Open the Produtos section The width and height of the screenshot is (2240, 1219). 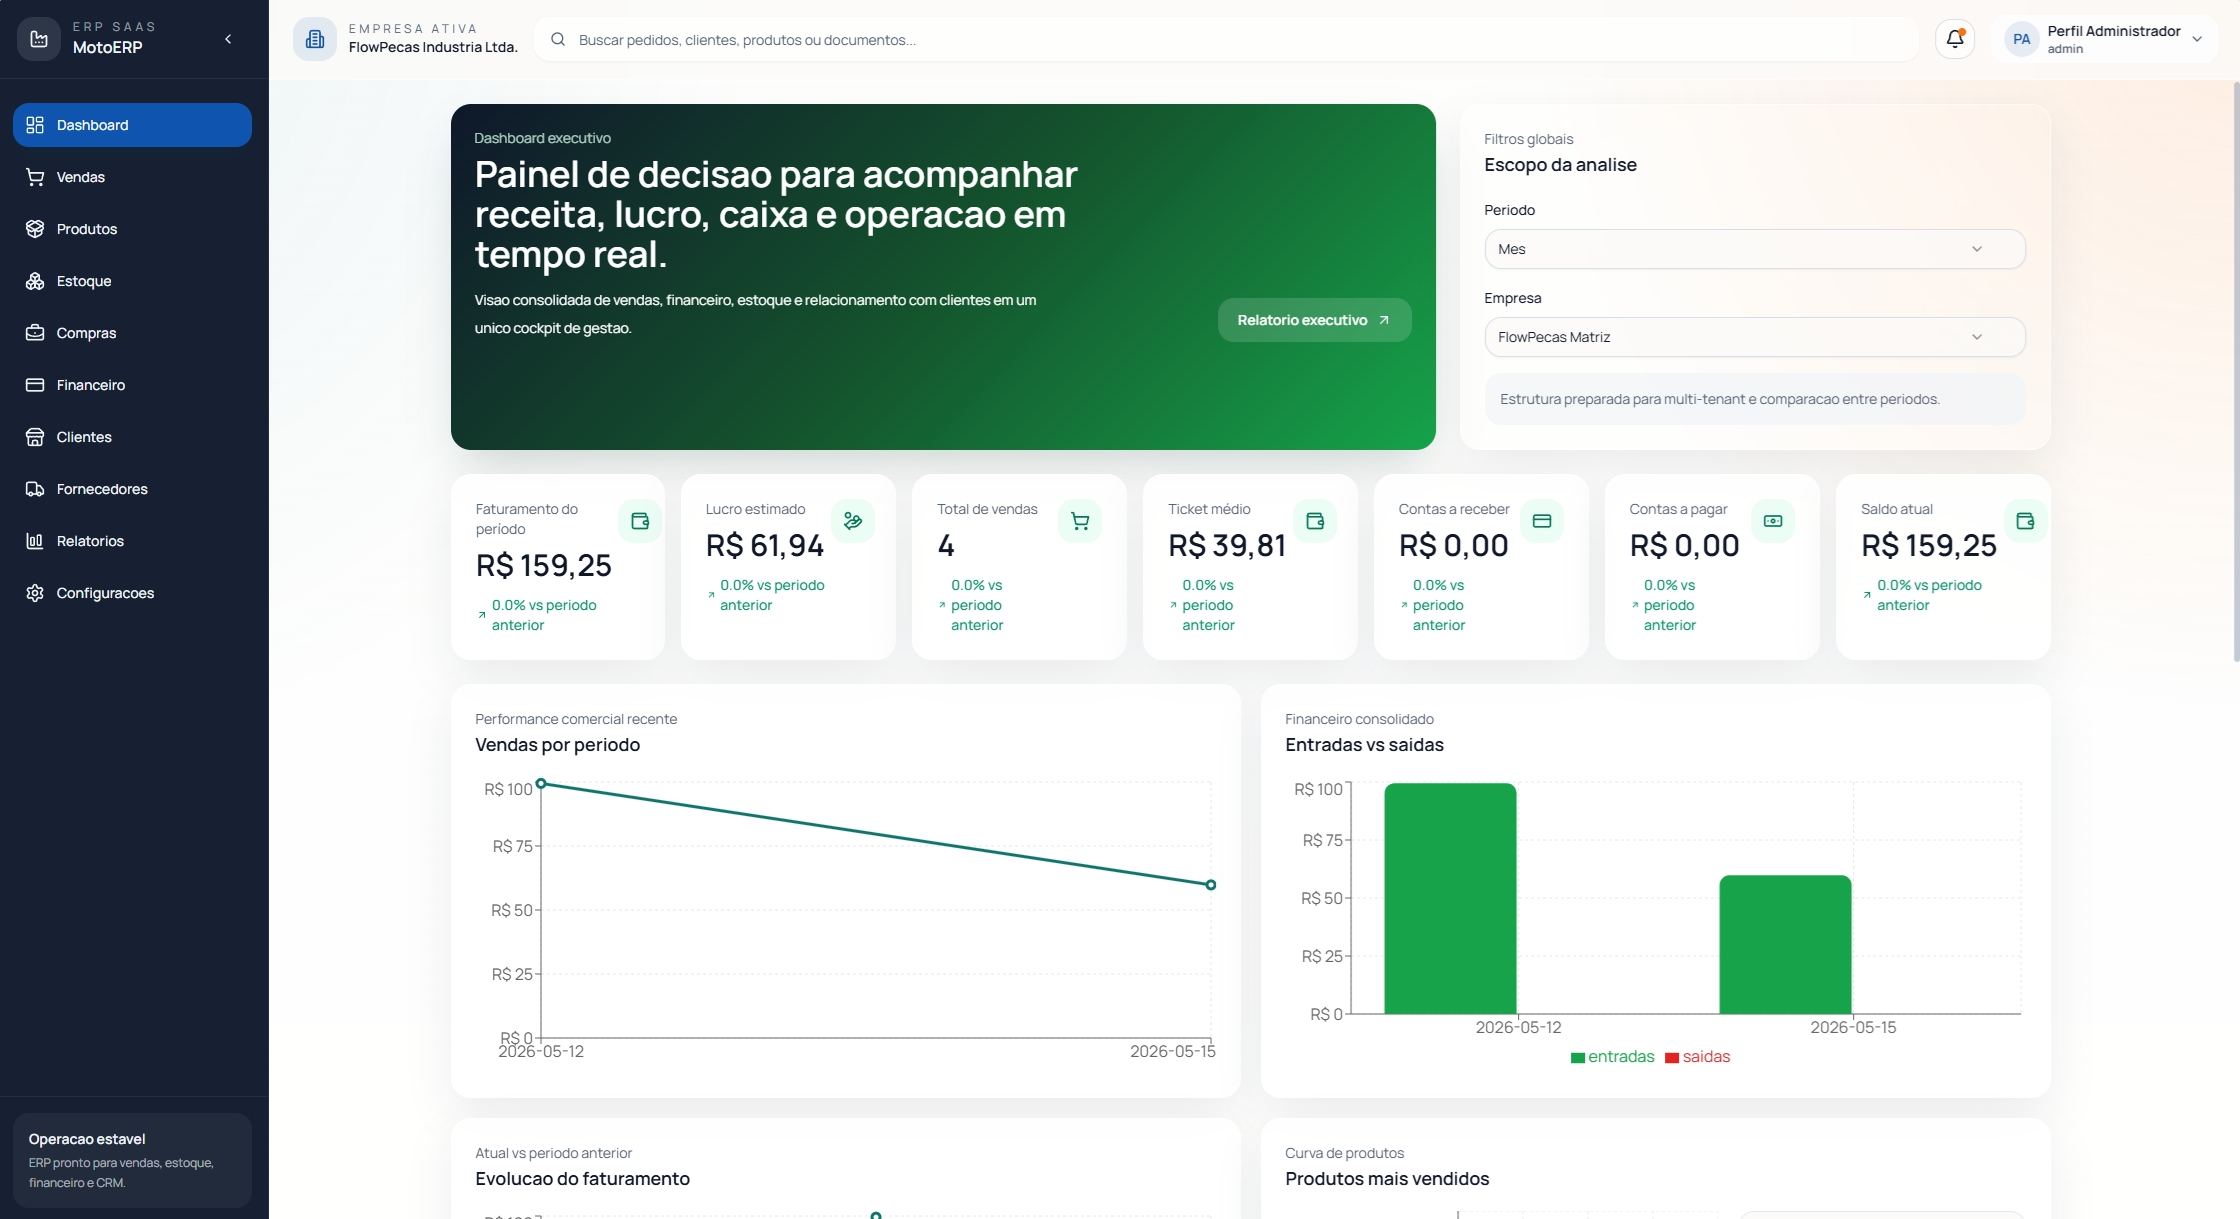tap(132, 229)
